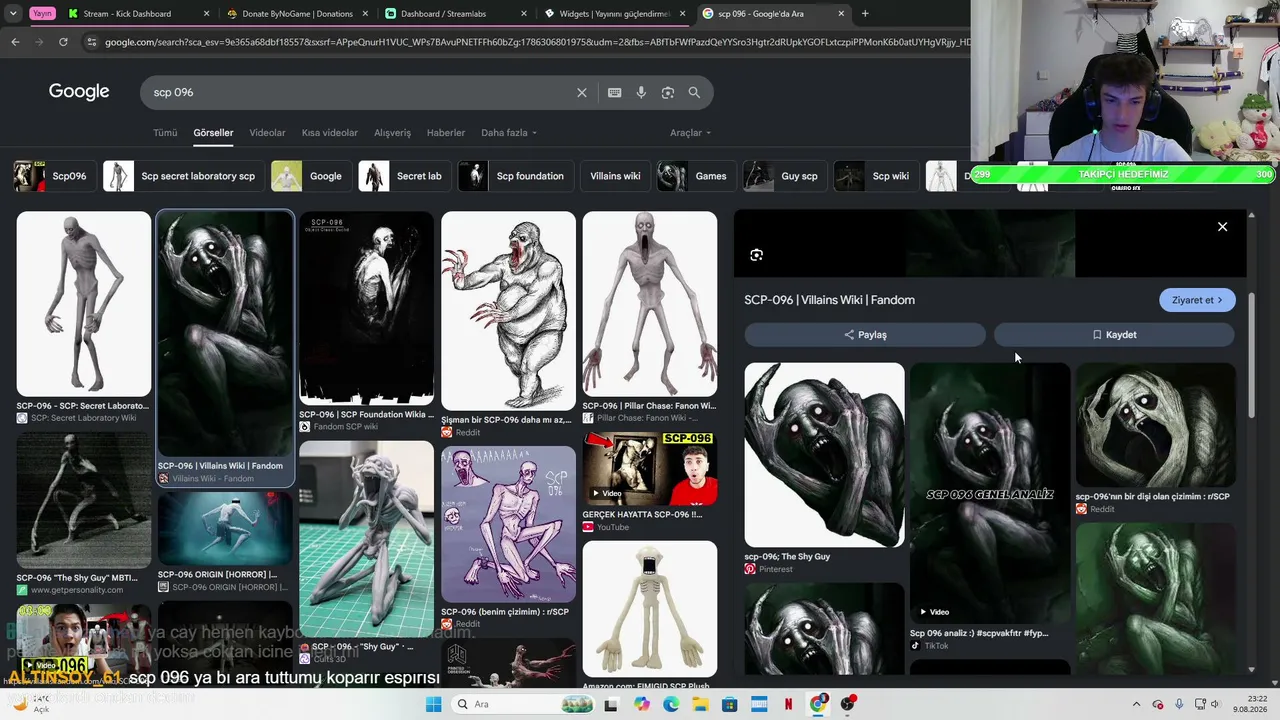Click the microphone icon in the system tray
1280x720 pixels.
(x=1180, y=704)
